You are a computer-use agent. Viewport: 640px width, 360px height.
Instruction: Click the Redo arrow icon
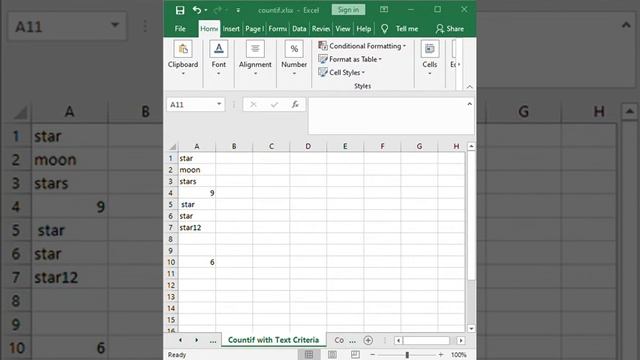coord(218,10)
